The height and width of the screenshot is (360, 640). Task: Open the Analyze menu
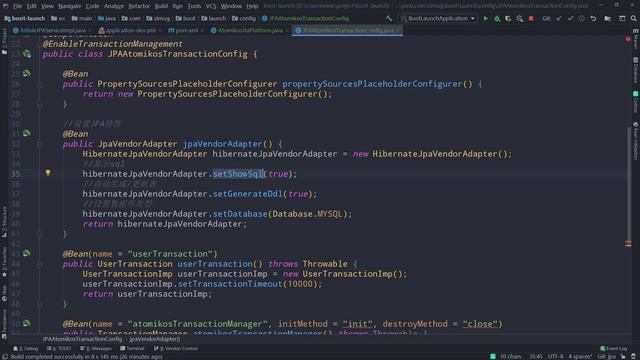[x=113, y=6]
